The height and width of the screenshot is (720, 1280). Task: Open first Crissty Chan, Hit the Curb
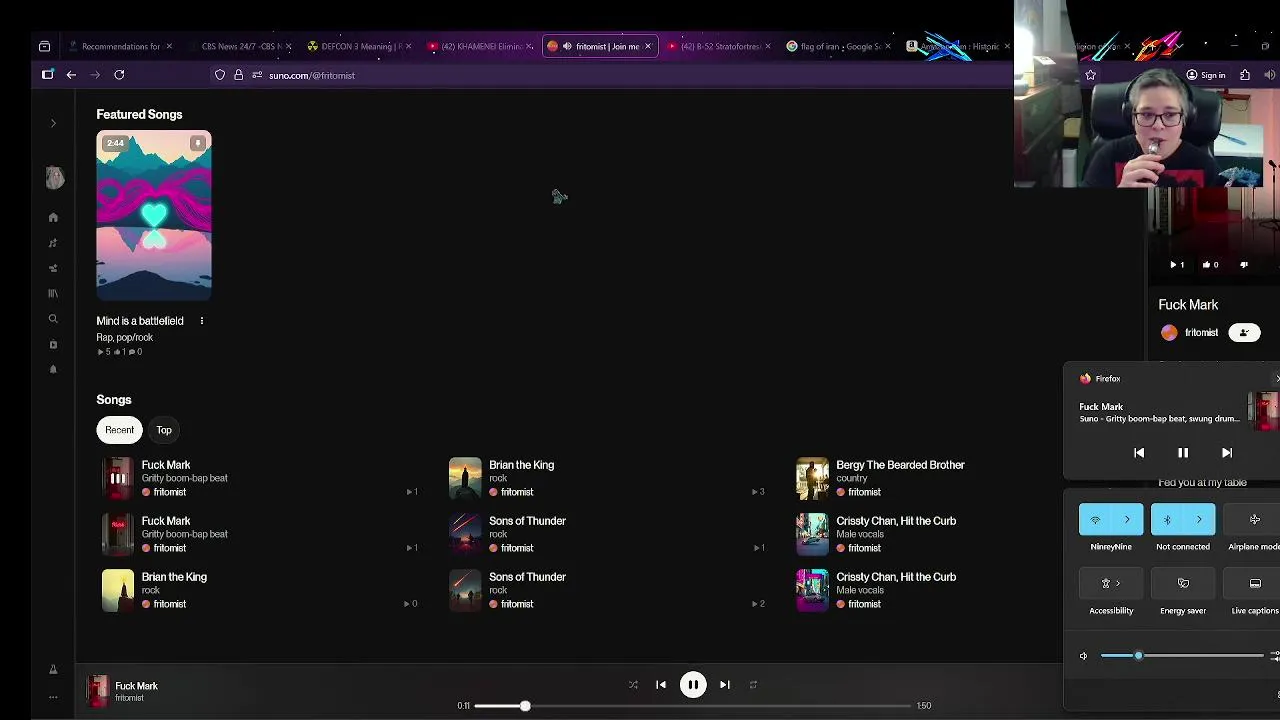(896, 521)
